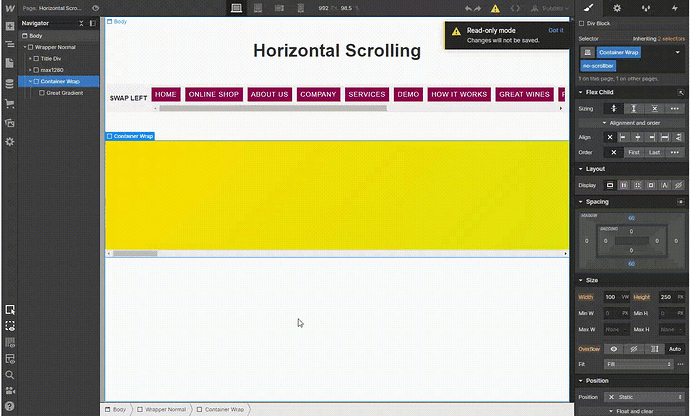
Task: Open the Fit dropdown
Action: point(639,364)
